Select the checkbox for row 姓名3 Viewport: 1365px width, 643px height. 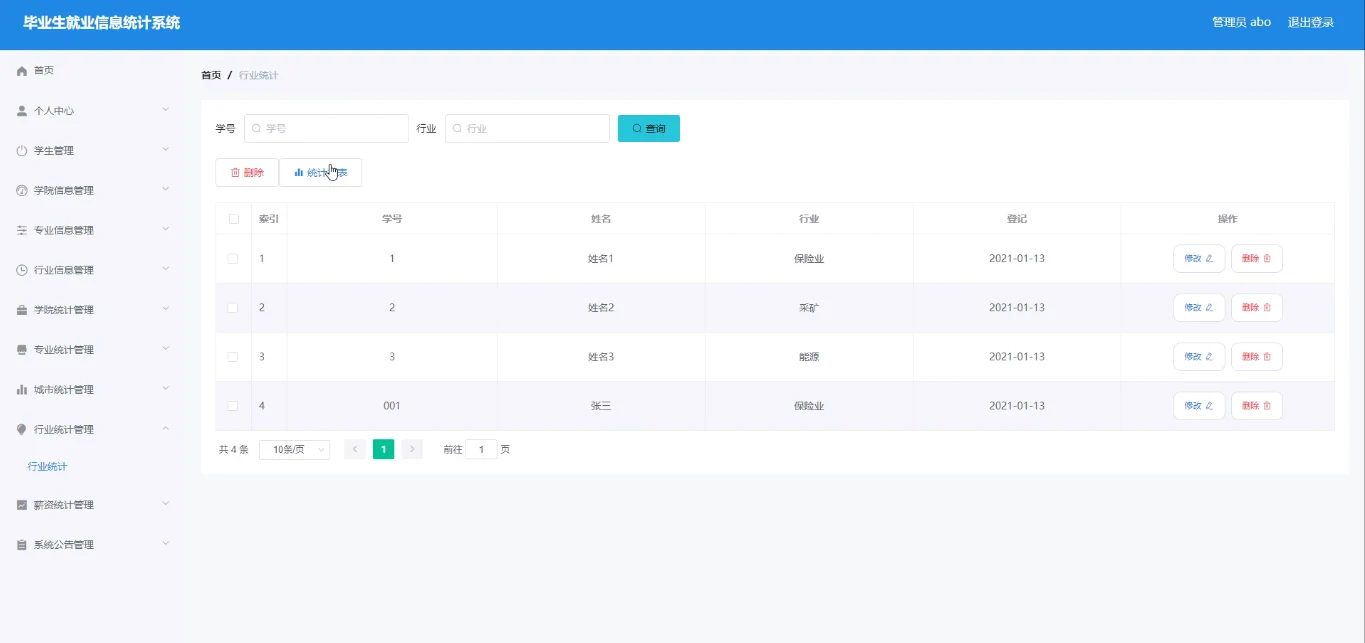click(233, 356)
